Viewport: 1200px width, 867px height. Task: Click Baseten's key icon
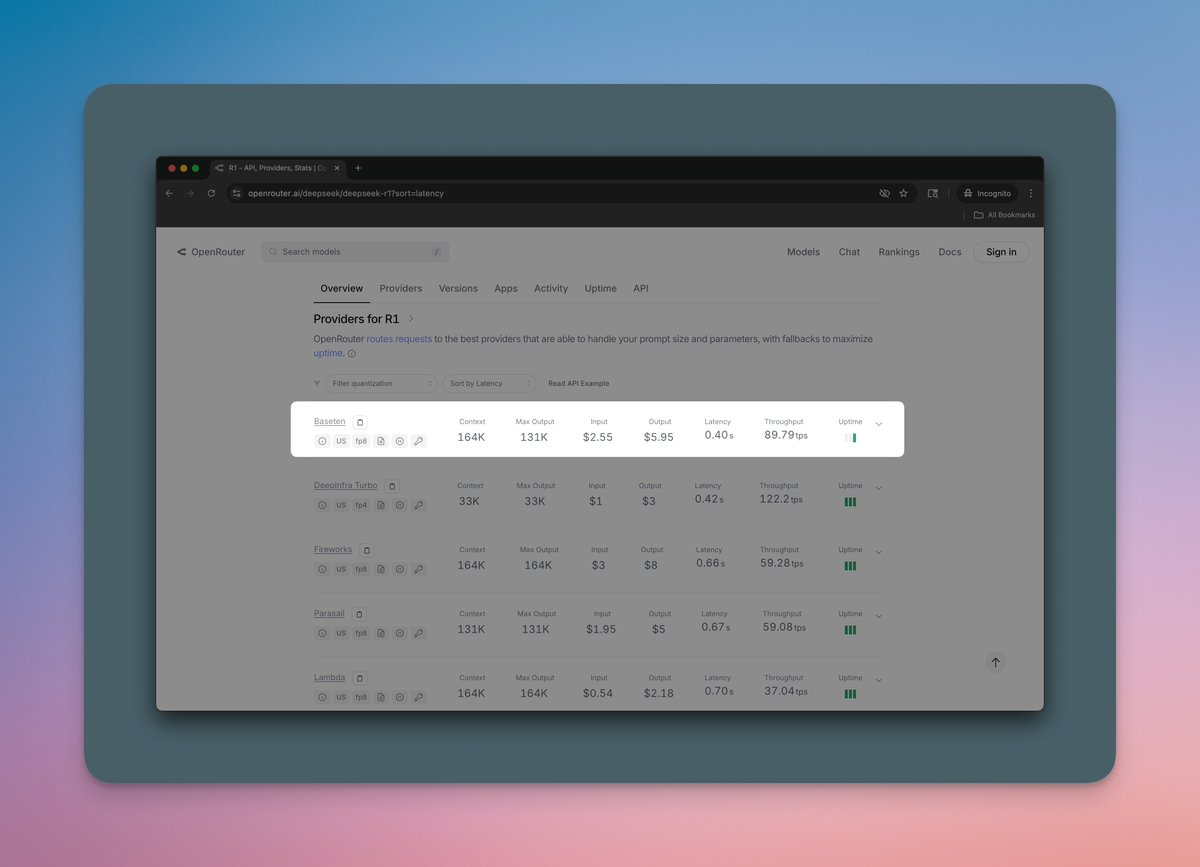click(x=419, y=441)
